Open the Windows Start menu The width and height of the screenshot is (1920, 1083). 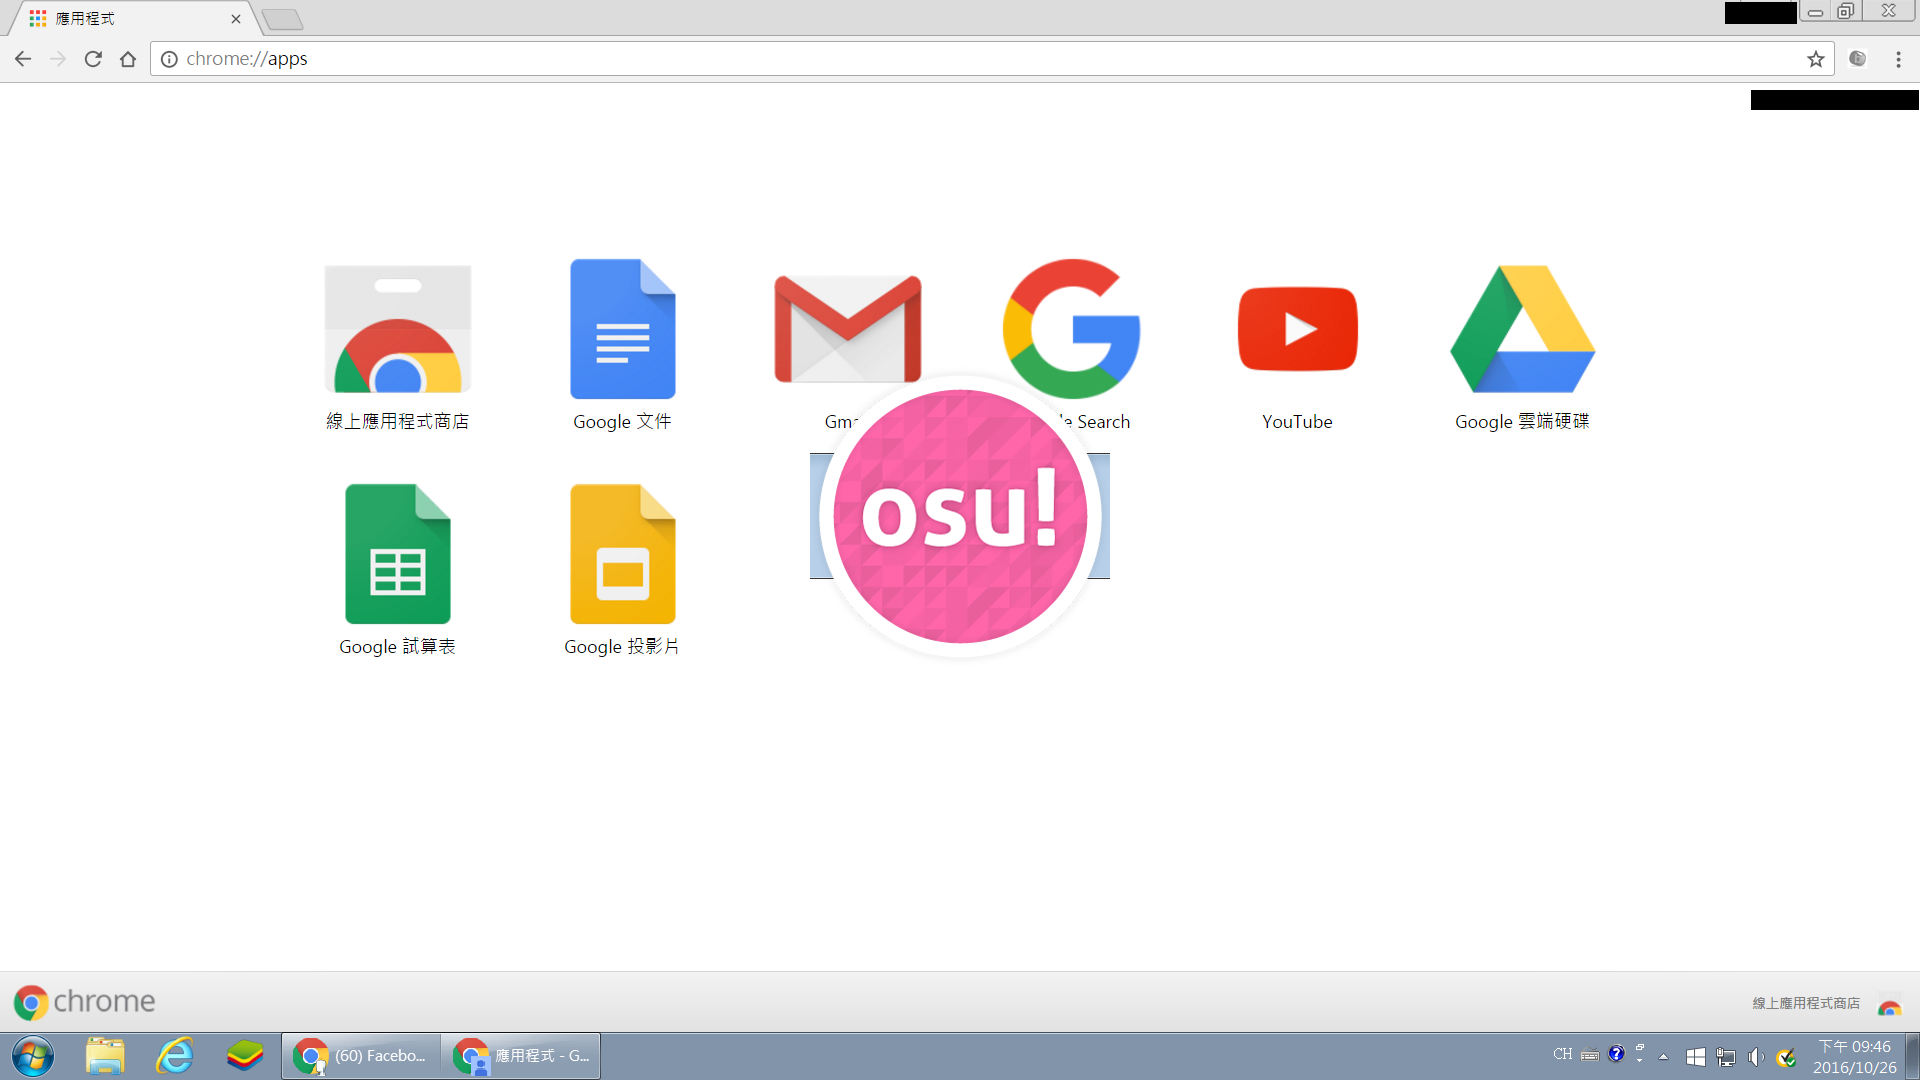click(33, 1057)
